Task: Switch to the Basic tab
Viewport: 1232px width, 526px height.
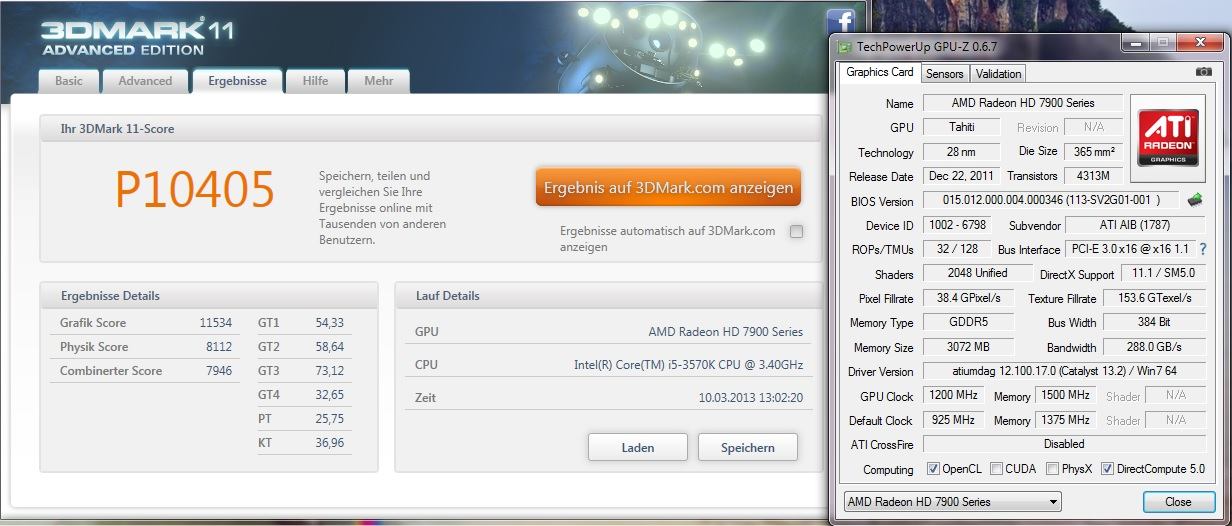Action: (x=69, y=81)
